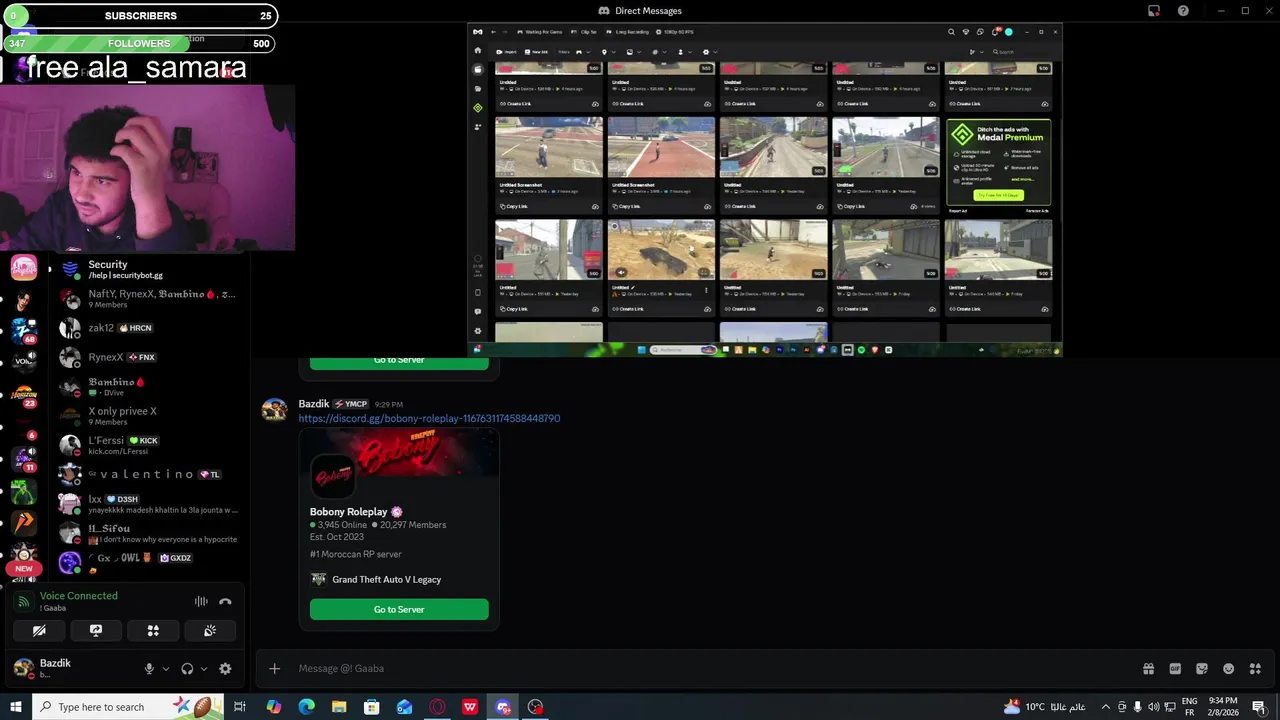
Task: Open Discord user settings gear
Action: tap(225, 669)
